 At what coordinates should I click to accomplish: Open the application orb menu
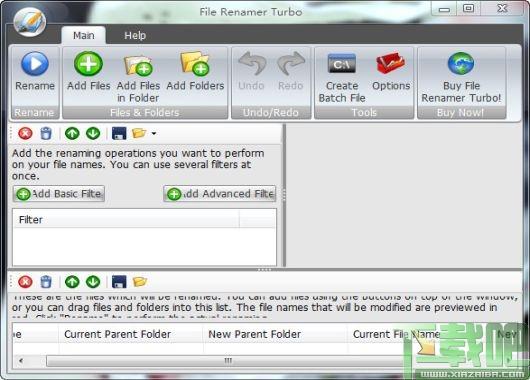[x=29, y=22]
